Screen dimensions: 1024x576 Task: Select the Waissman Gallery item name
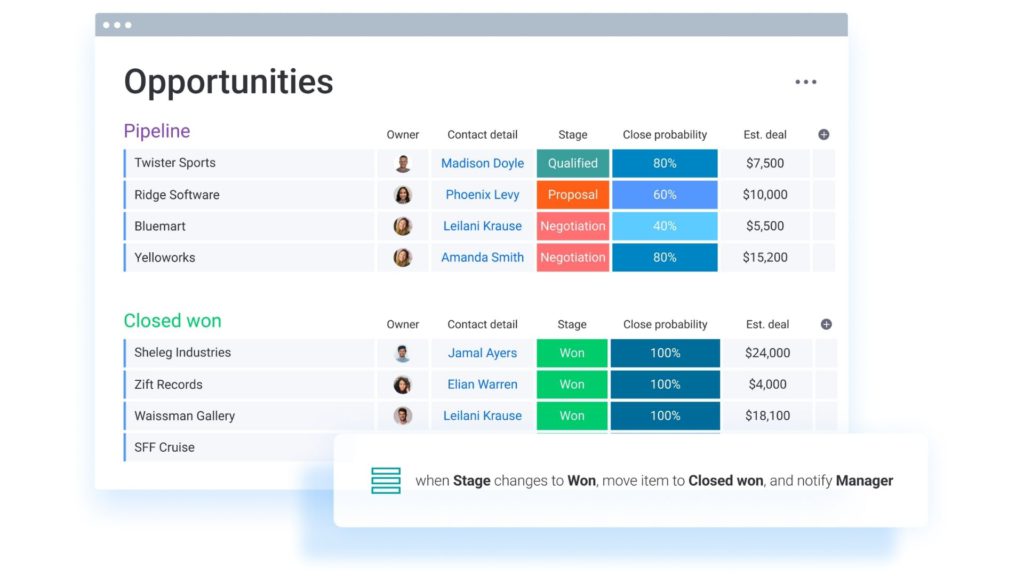pos(184,416)
